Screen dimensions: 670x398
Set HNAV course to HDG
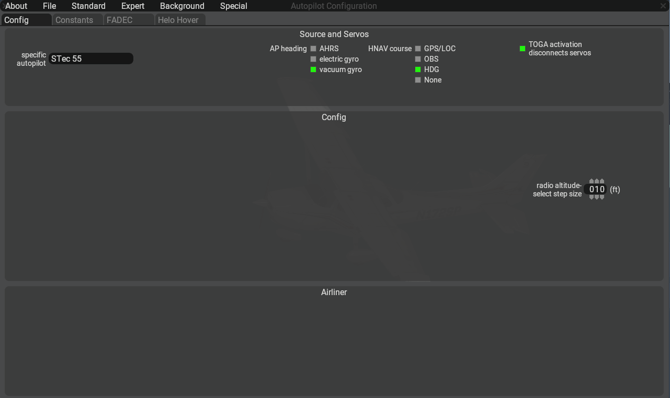point(418,70)
